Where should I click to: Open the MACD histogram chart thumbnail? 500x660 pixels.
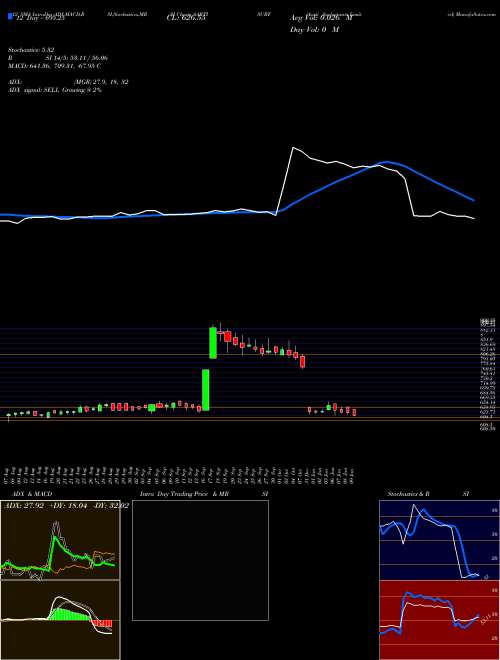(60, 620)
